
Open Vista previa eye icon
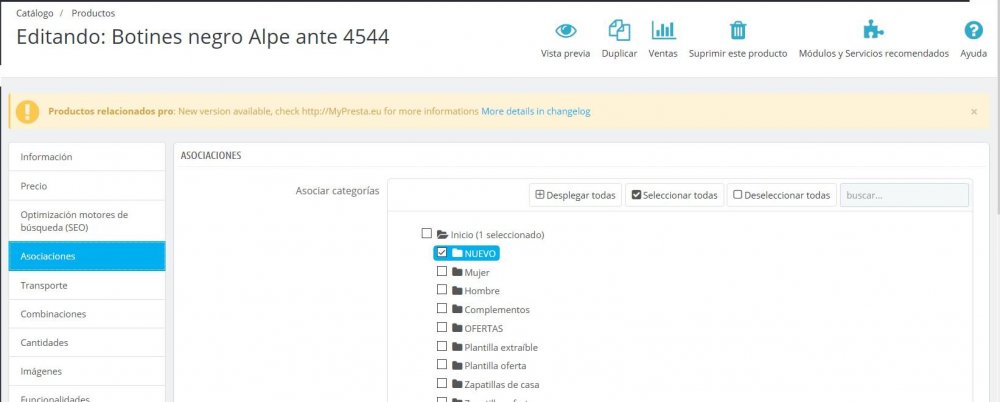pos(565,31)
